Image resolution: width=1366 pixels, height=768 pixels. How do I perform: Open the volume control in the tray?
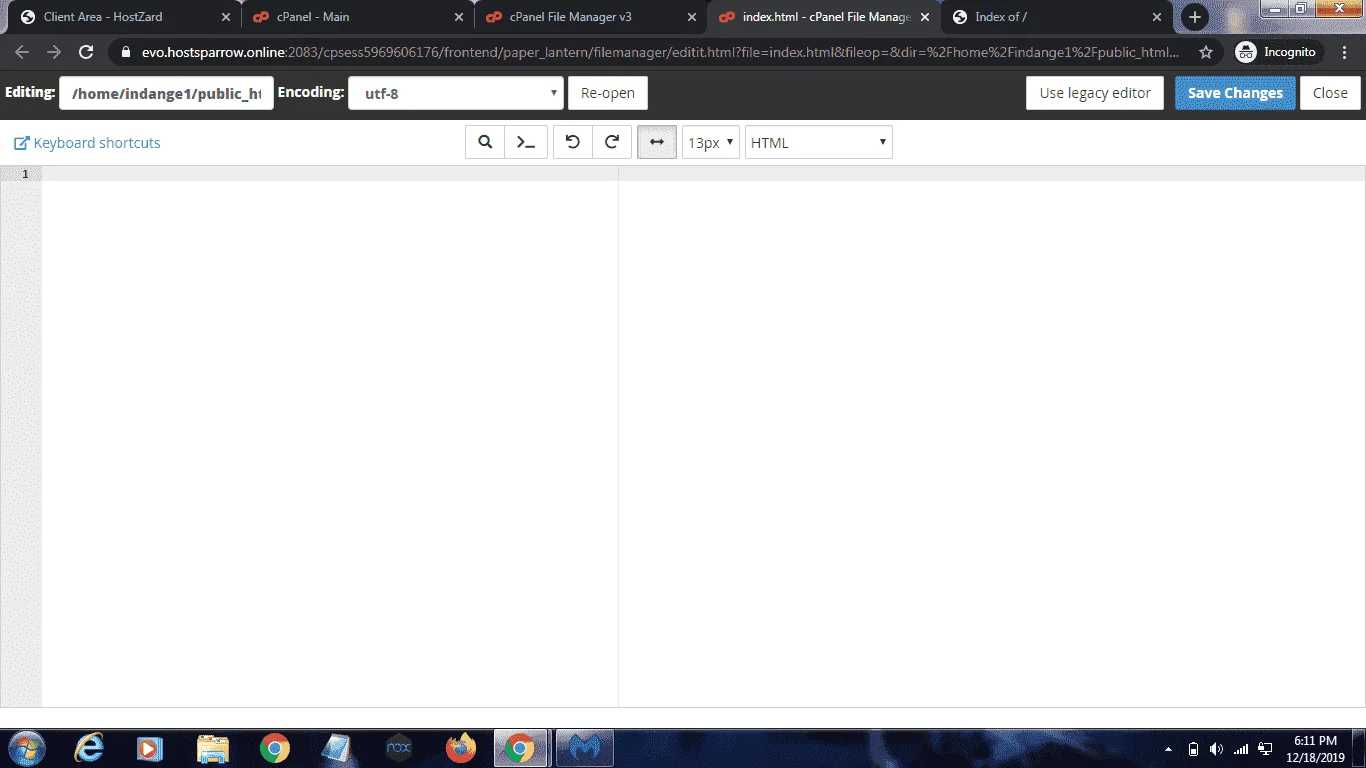point(1217,748)
